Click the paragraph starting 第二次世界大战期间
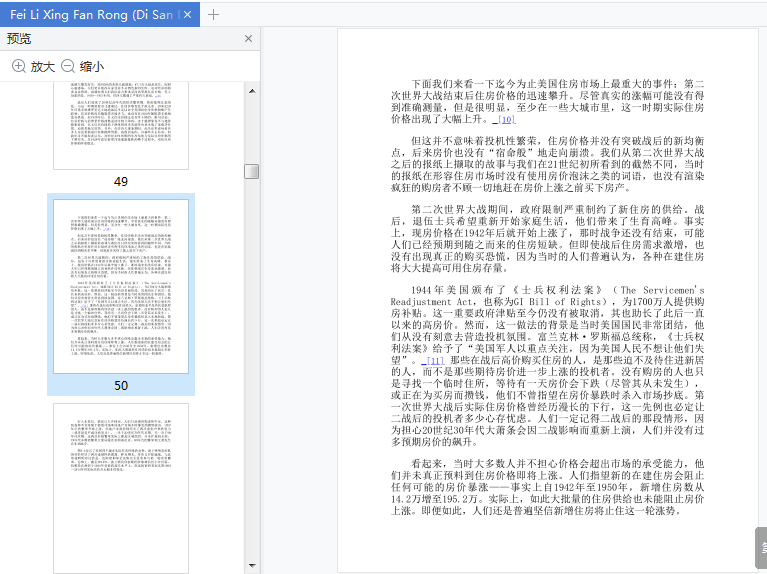Viewport: 767px width, 574px height. click(x=547, y=239)
